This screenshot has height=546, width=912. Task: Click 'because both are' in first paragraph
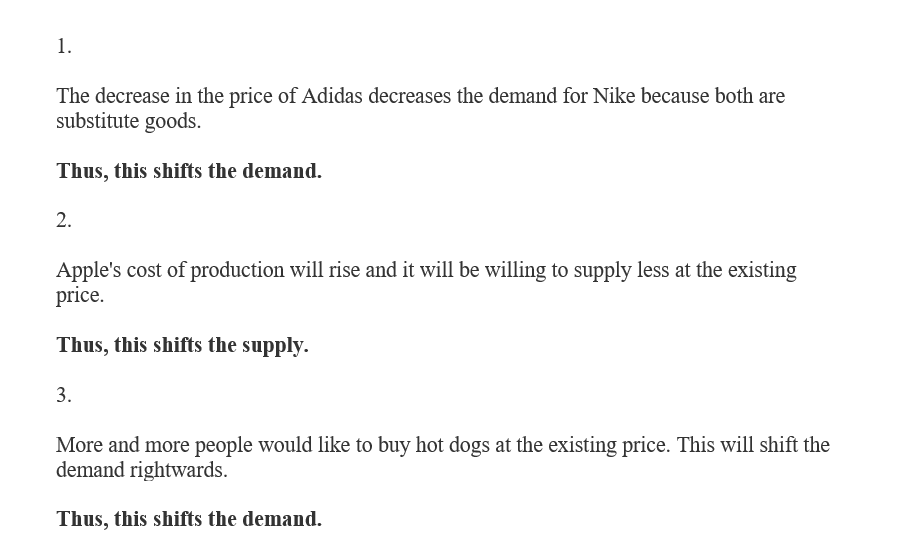click(x=713, y=96)
